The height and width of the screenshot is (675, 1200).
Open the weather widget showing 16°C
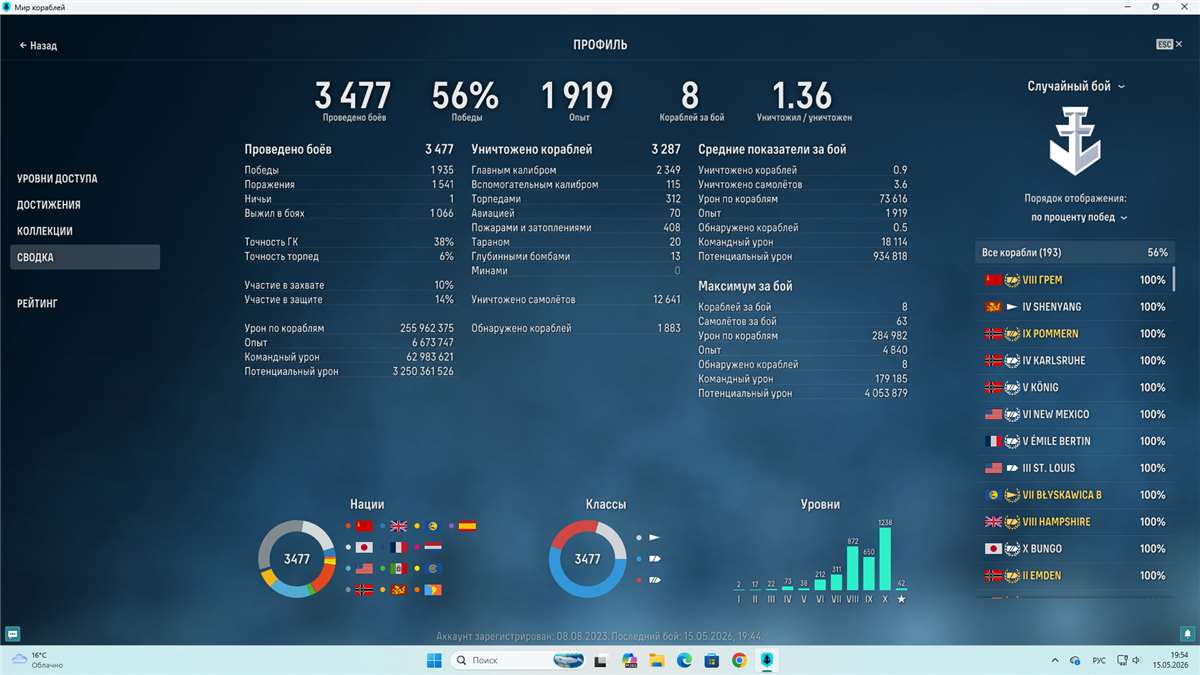(x=35, y=660)
